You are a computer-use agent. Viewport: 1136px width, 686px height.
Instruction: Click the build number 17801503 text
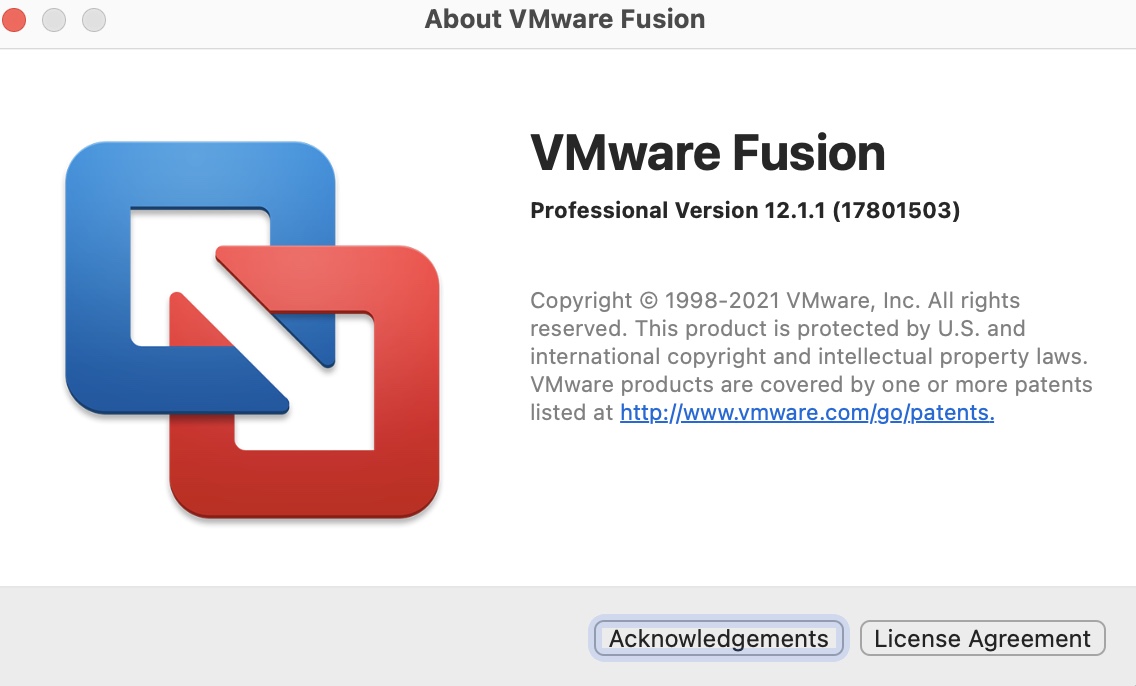tap(898, 210)
